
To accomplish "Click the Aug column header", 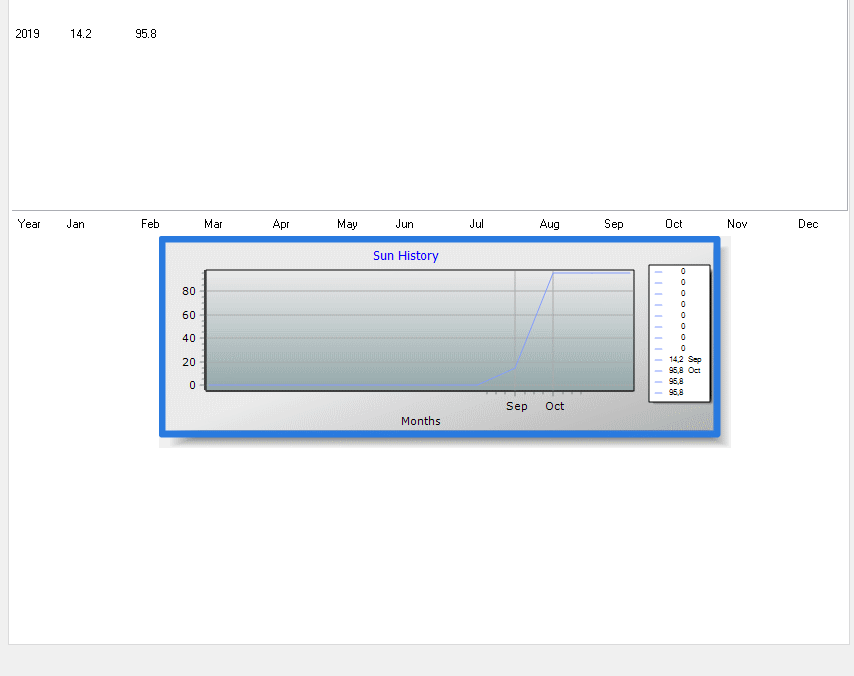I will 549,224.
